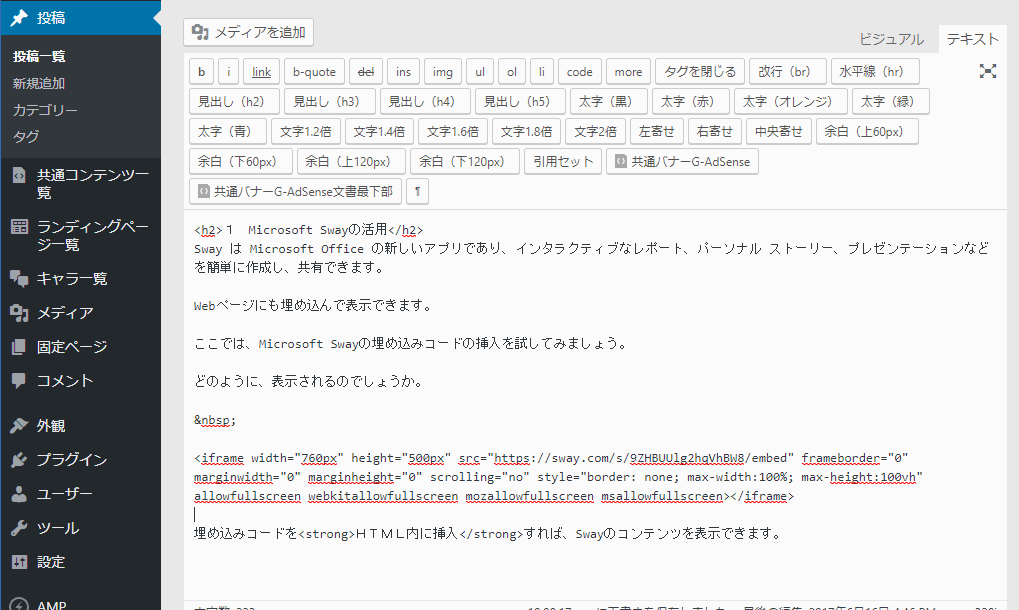Apply 太字（オレンジ）bold orange
This screenshot has width=1019, height=610.
tap(791, 101)
